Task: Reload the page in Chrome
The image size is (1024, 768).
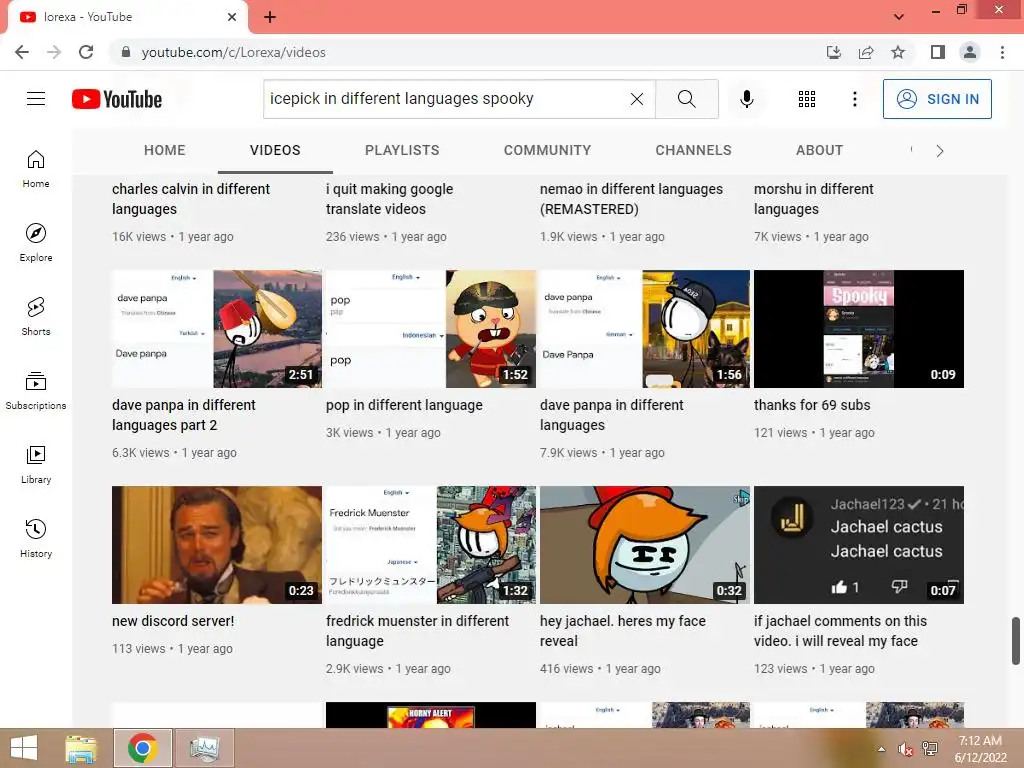Action: [x=86, y=52]
